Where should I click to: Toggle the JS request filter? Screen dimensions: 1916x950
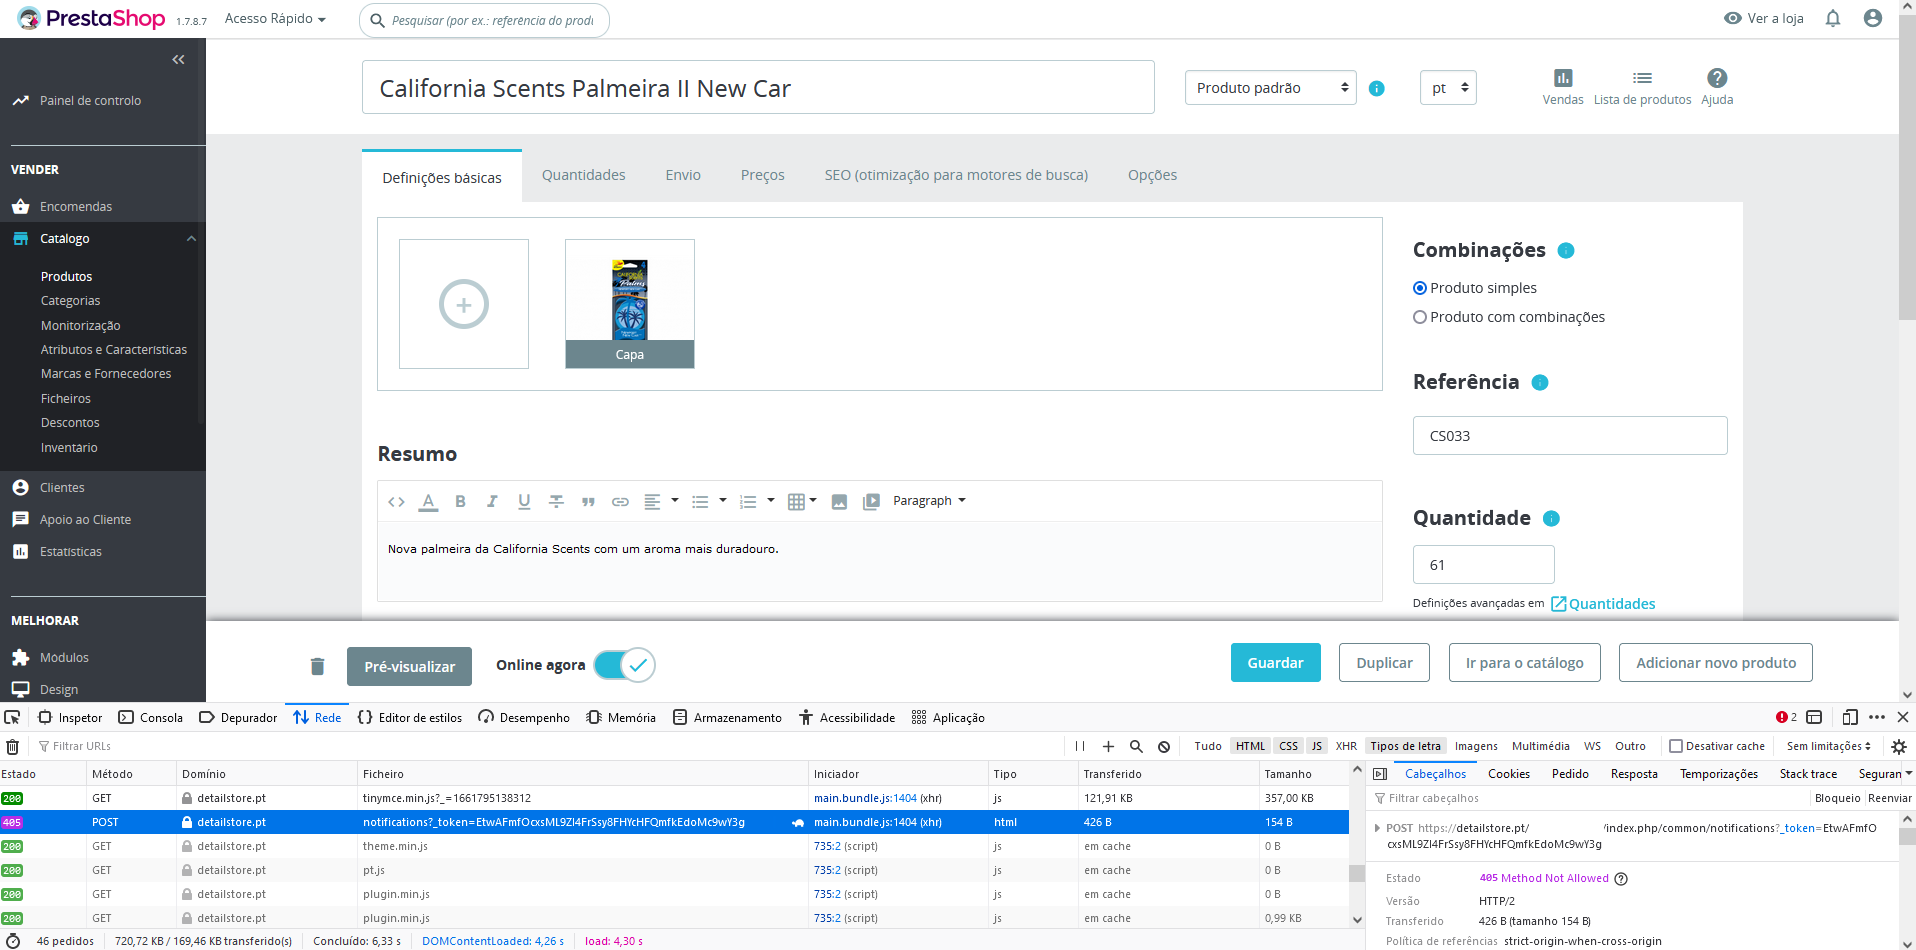1317,746
